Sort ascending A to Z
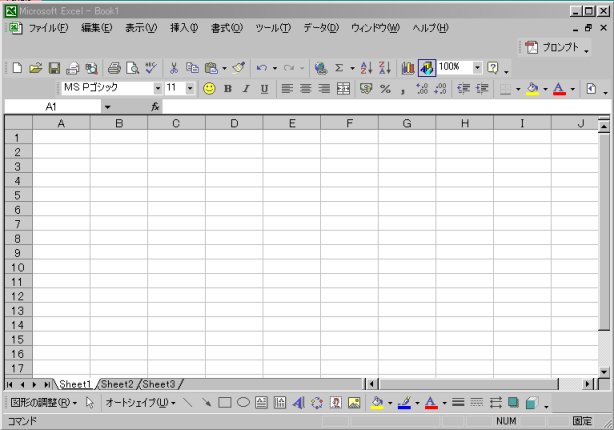614x430 pixels. click(x=366, y=68)
